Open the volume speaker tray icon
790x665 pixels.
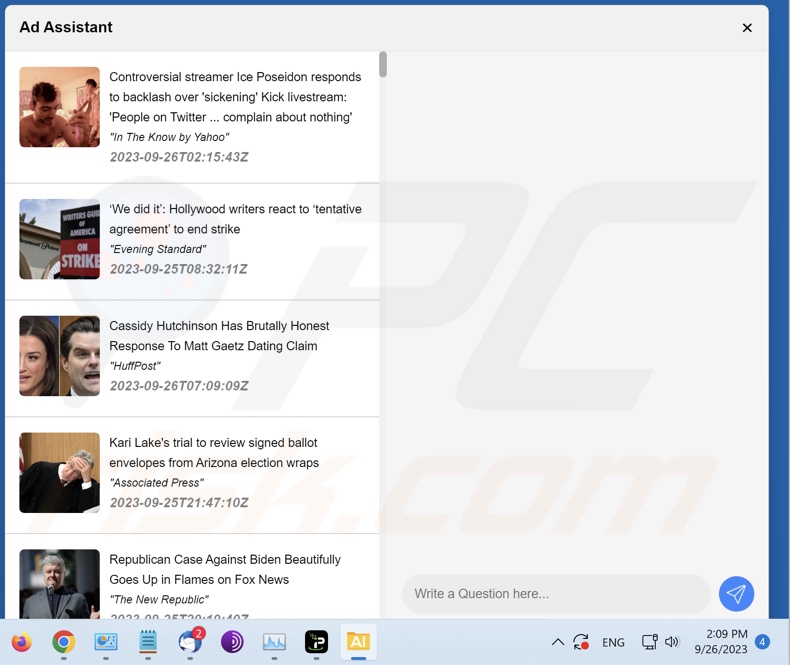tap(672, 642)
